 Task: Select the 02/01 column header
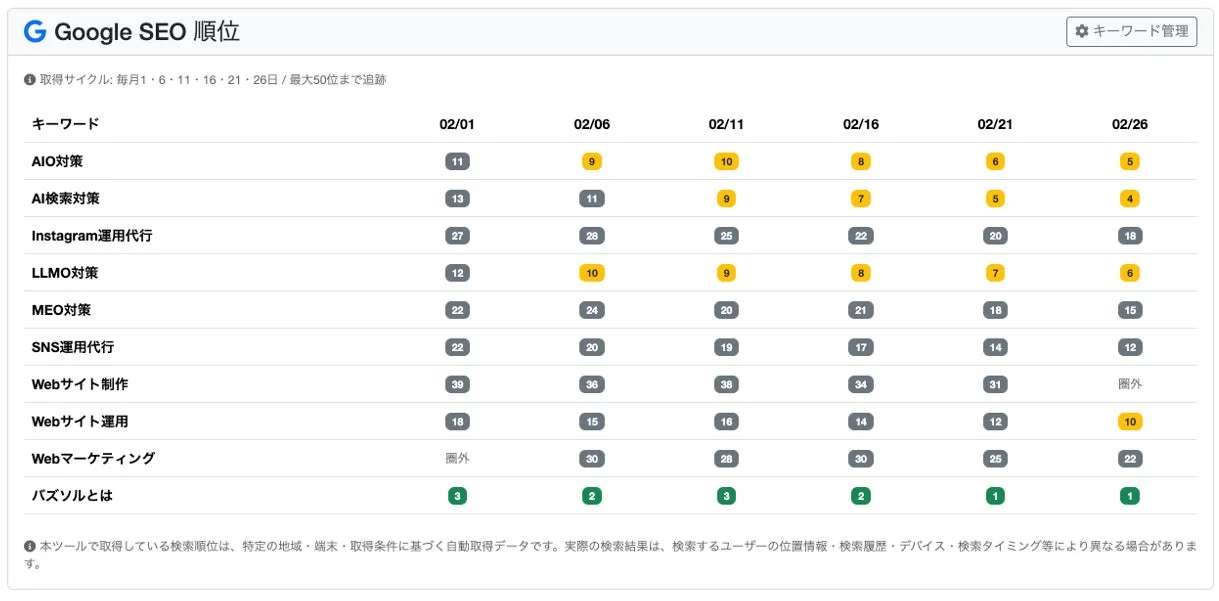[456, 124]
